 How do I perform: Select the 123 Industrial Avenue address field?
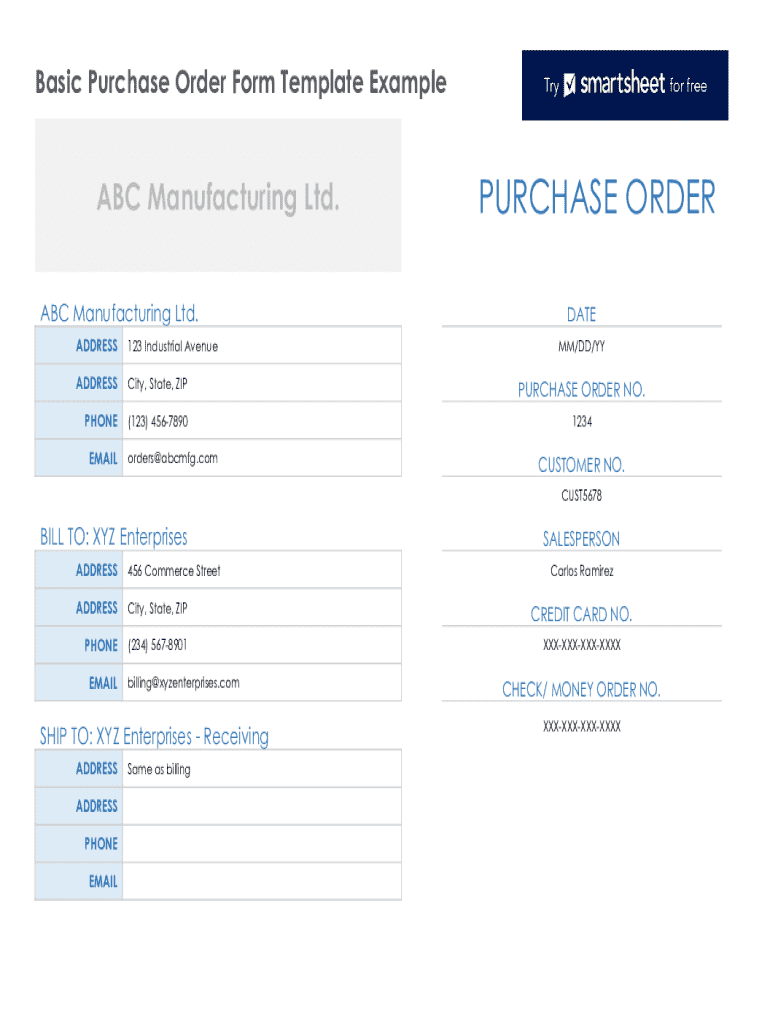click(261, 346)
